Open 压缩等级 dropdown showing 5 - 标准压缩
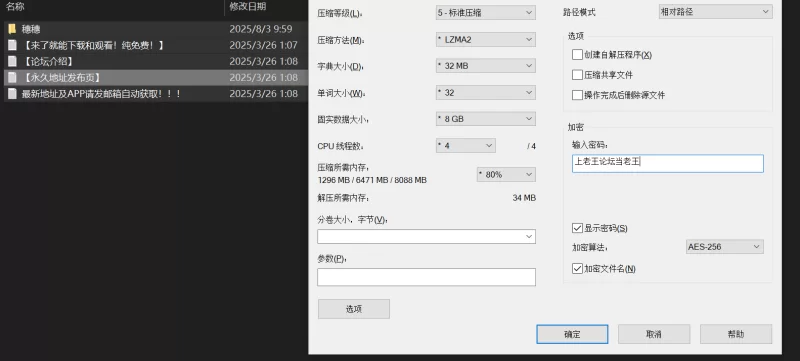Viewport: 800px width, 361px height. point(485,13)
